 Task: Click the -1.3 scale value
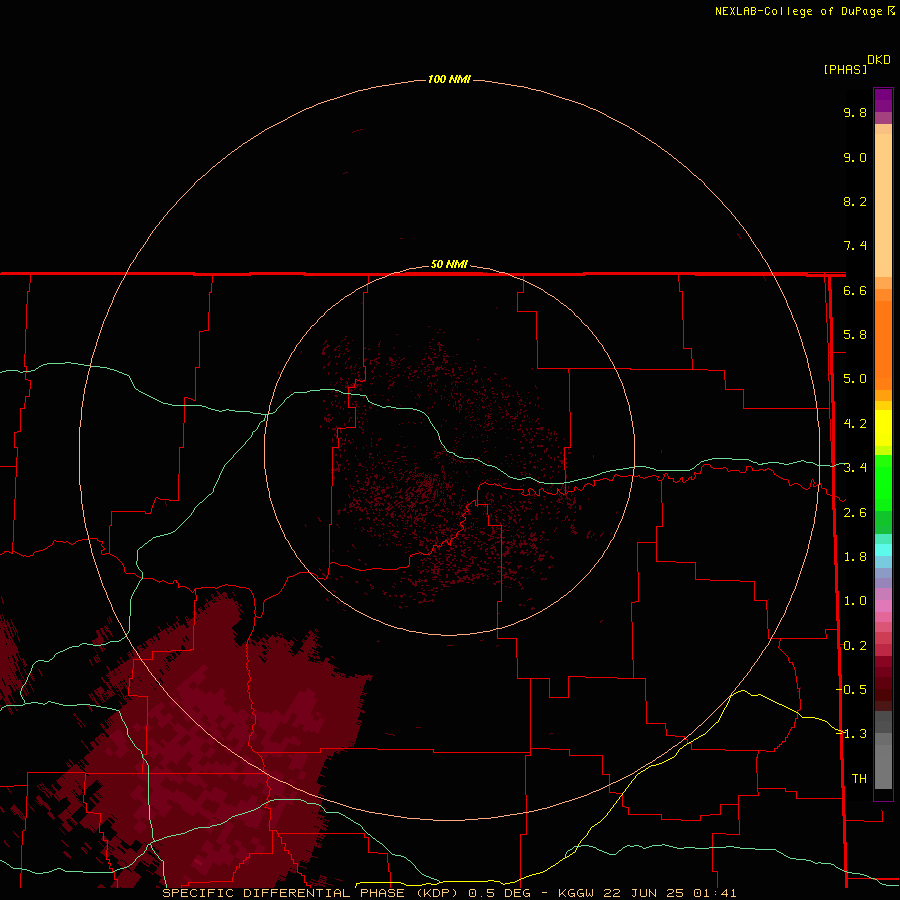tap(852, 734)
